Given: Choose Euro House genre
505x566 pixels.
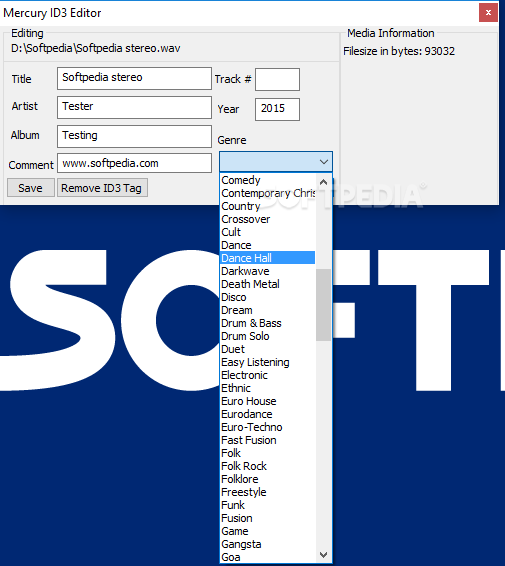Looking at the screenshot, I should pos(268,401).
